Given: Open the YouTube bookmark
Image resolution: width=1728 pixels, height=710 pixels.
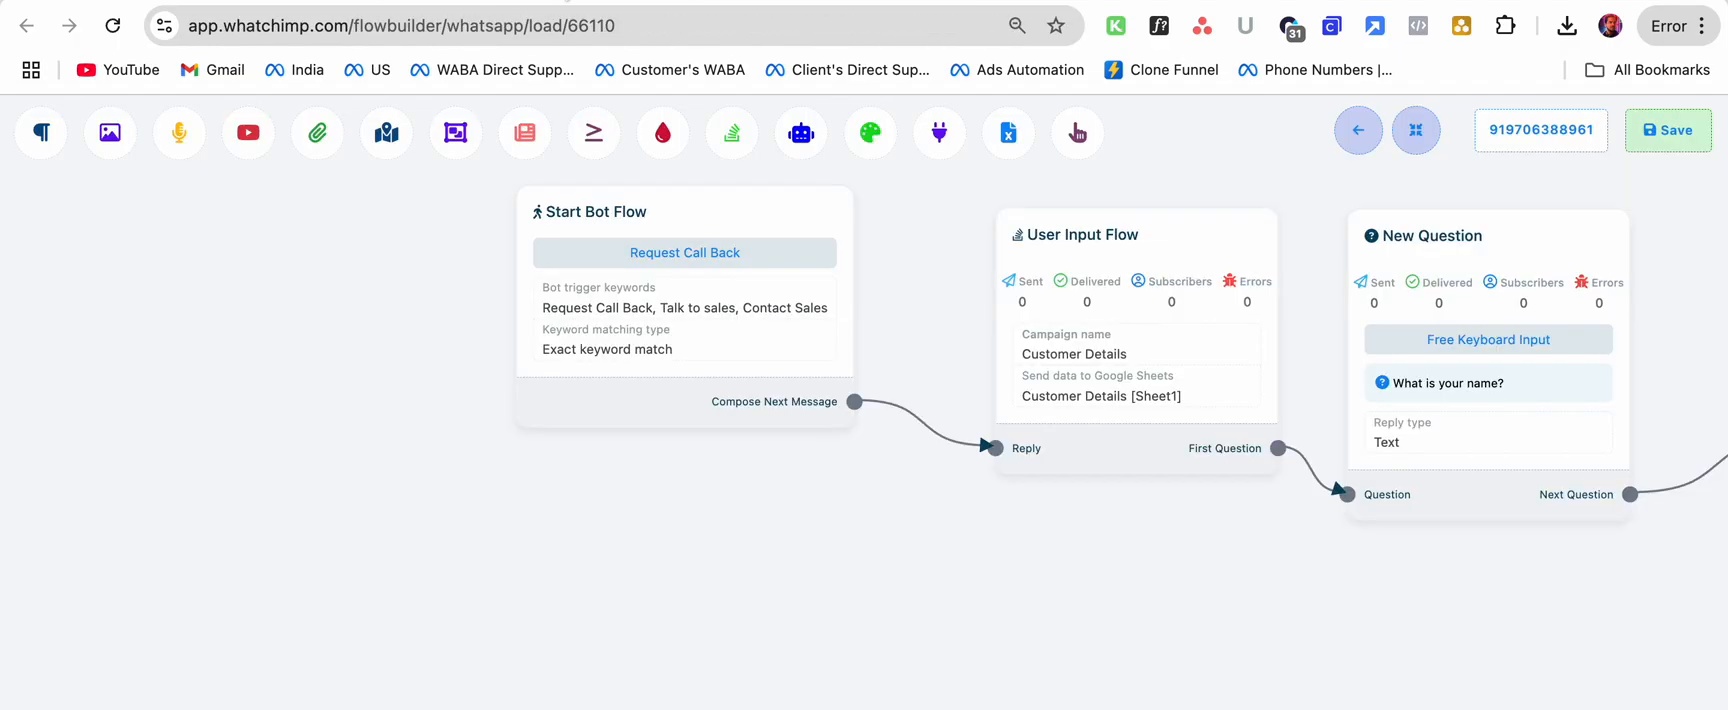Looking at the screenshot, I should 118,70.
